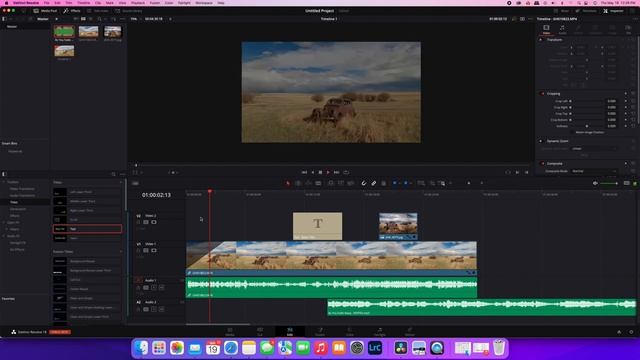Open the Composite Mode dropdown
The width and height of the screenshot is (640, 360).
point(594,171)
